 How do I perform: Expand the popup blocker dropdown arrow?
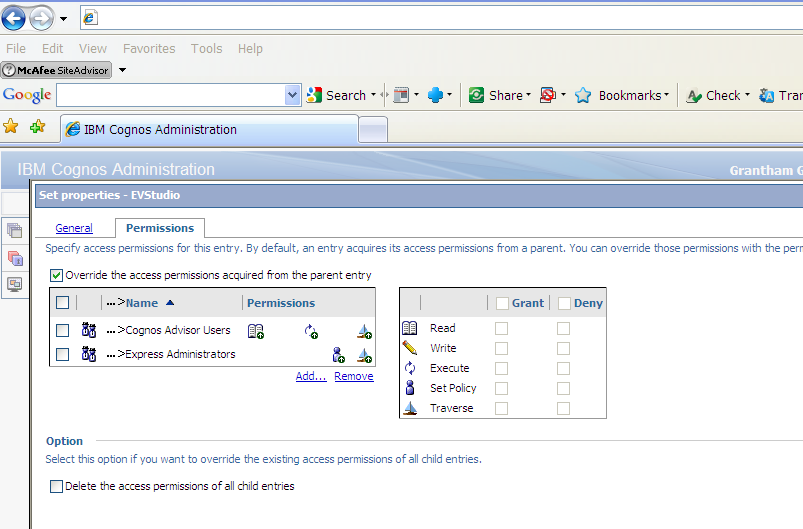563,95
